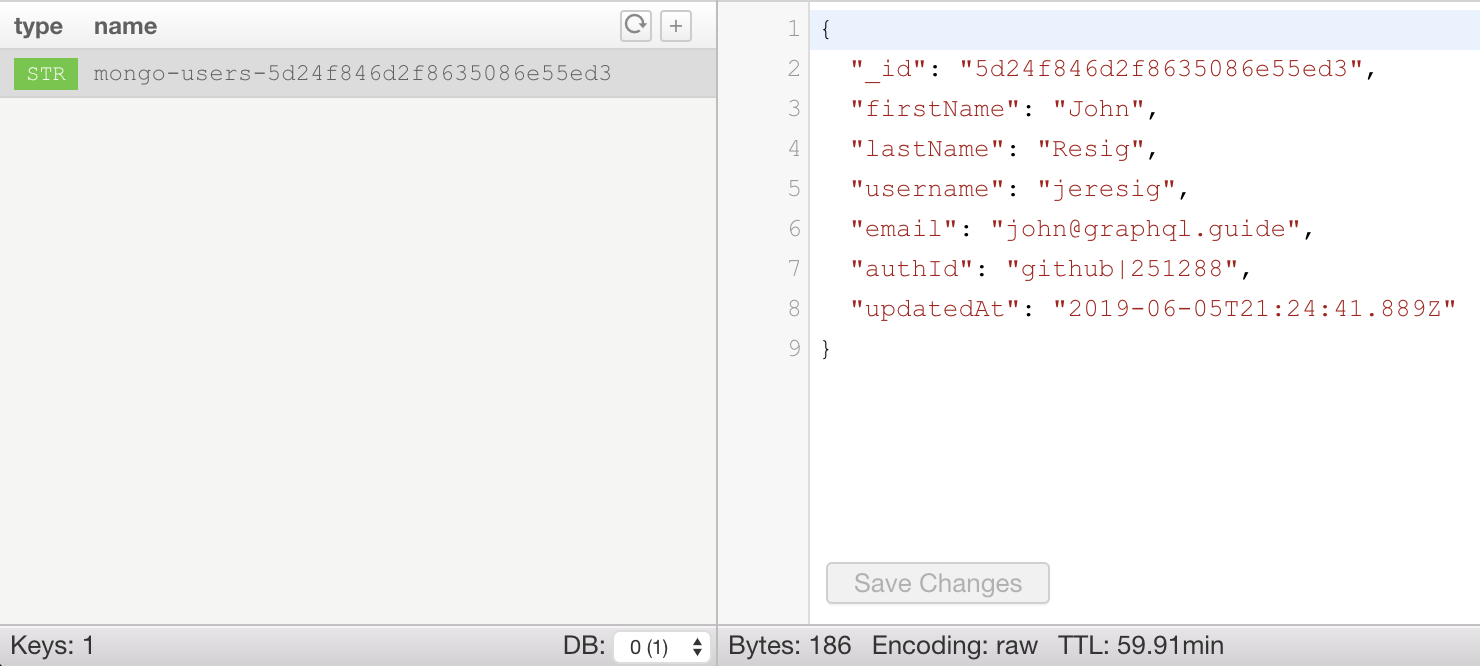This screenshot has height=666, width=1480.
Task: Click line number 9 in gutter
Action: (794, 349)
